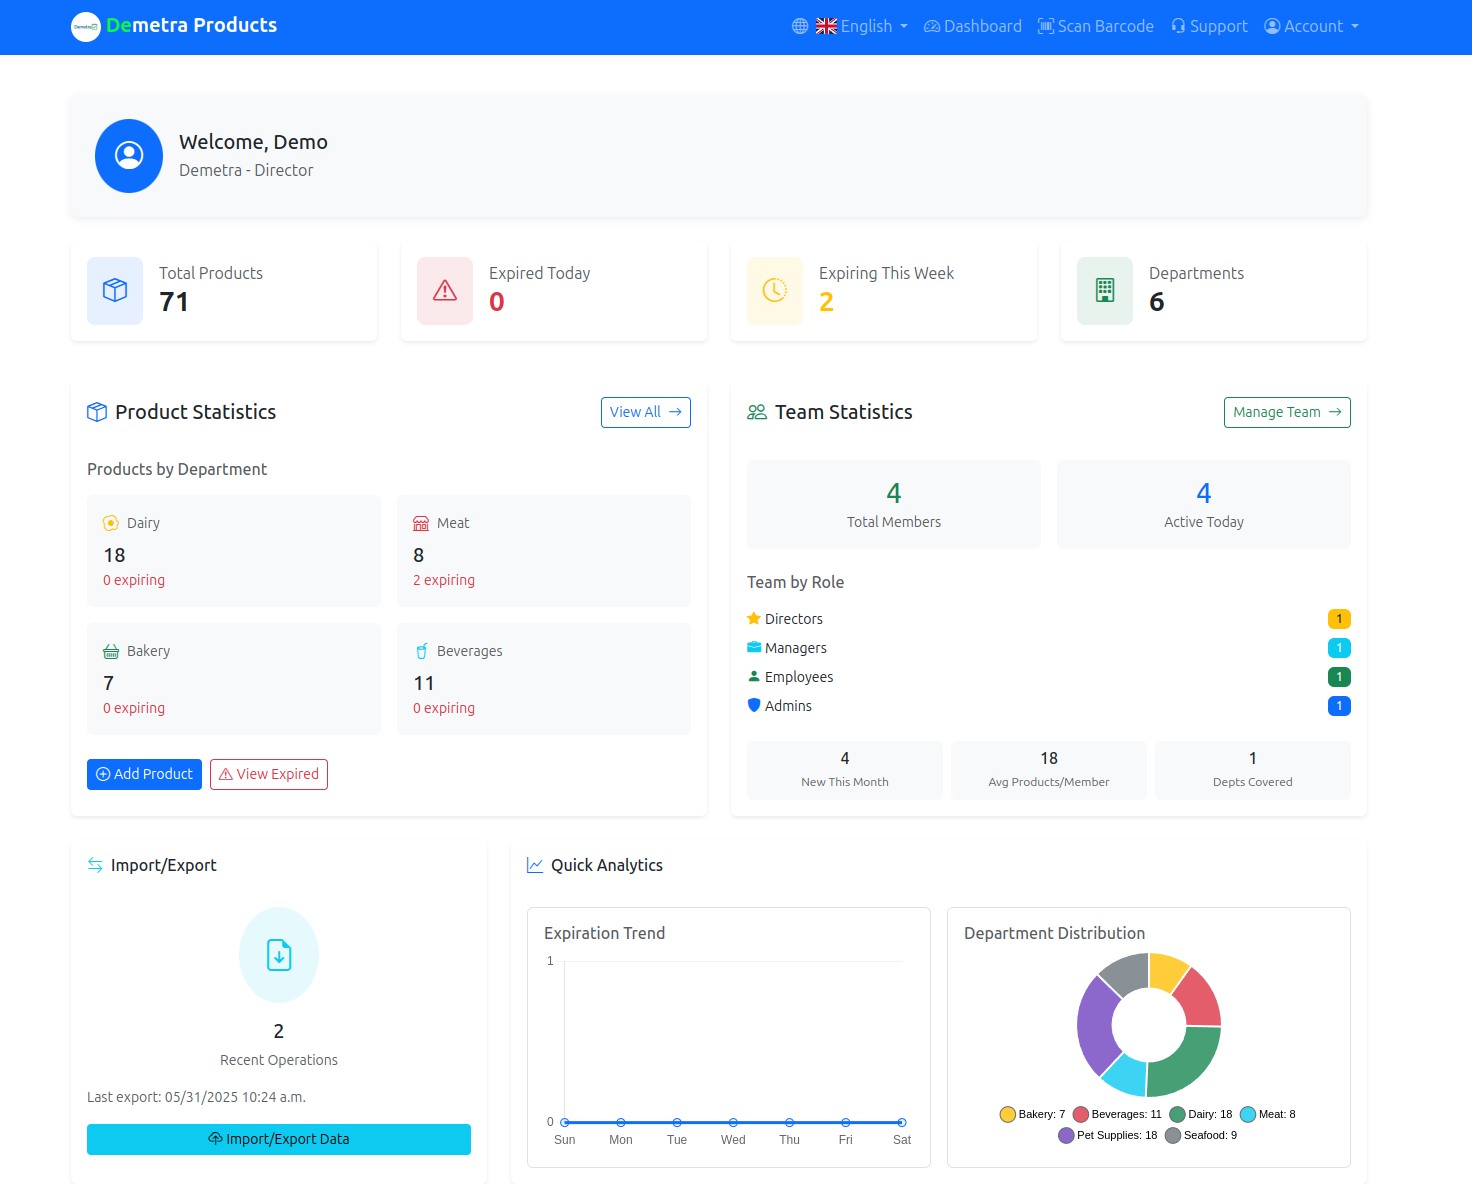Open the Support menu item
The width and height of the screenshot is (1472, 1184).
point(1209,26)
